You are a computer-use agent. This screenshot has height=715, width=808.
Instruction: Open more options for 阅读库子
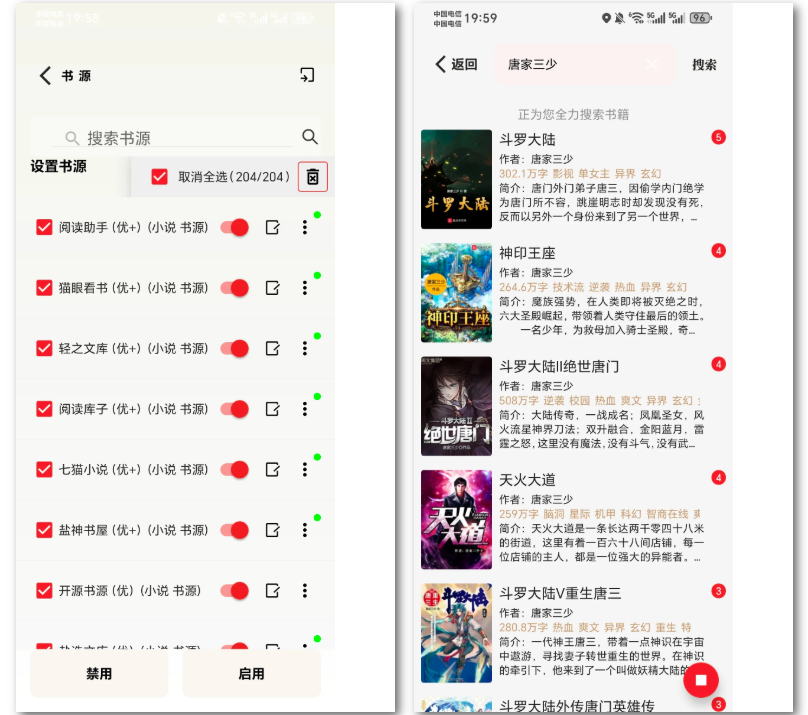pyautogui.click(x=305, y=409)
